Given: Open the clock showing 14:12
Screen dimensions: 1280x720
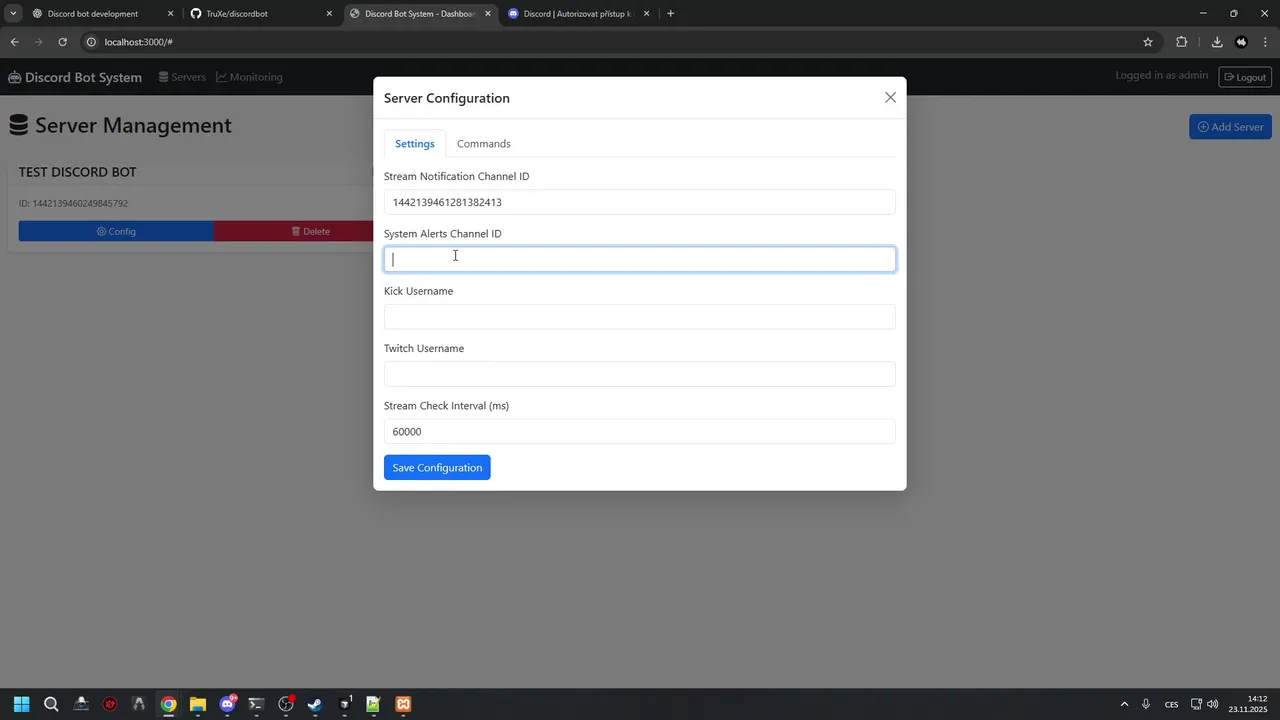Looking at the screenshot, I should tap(1248, 704).
